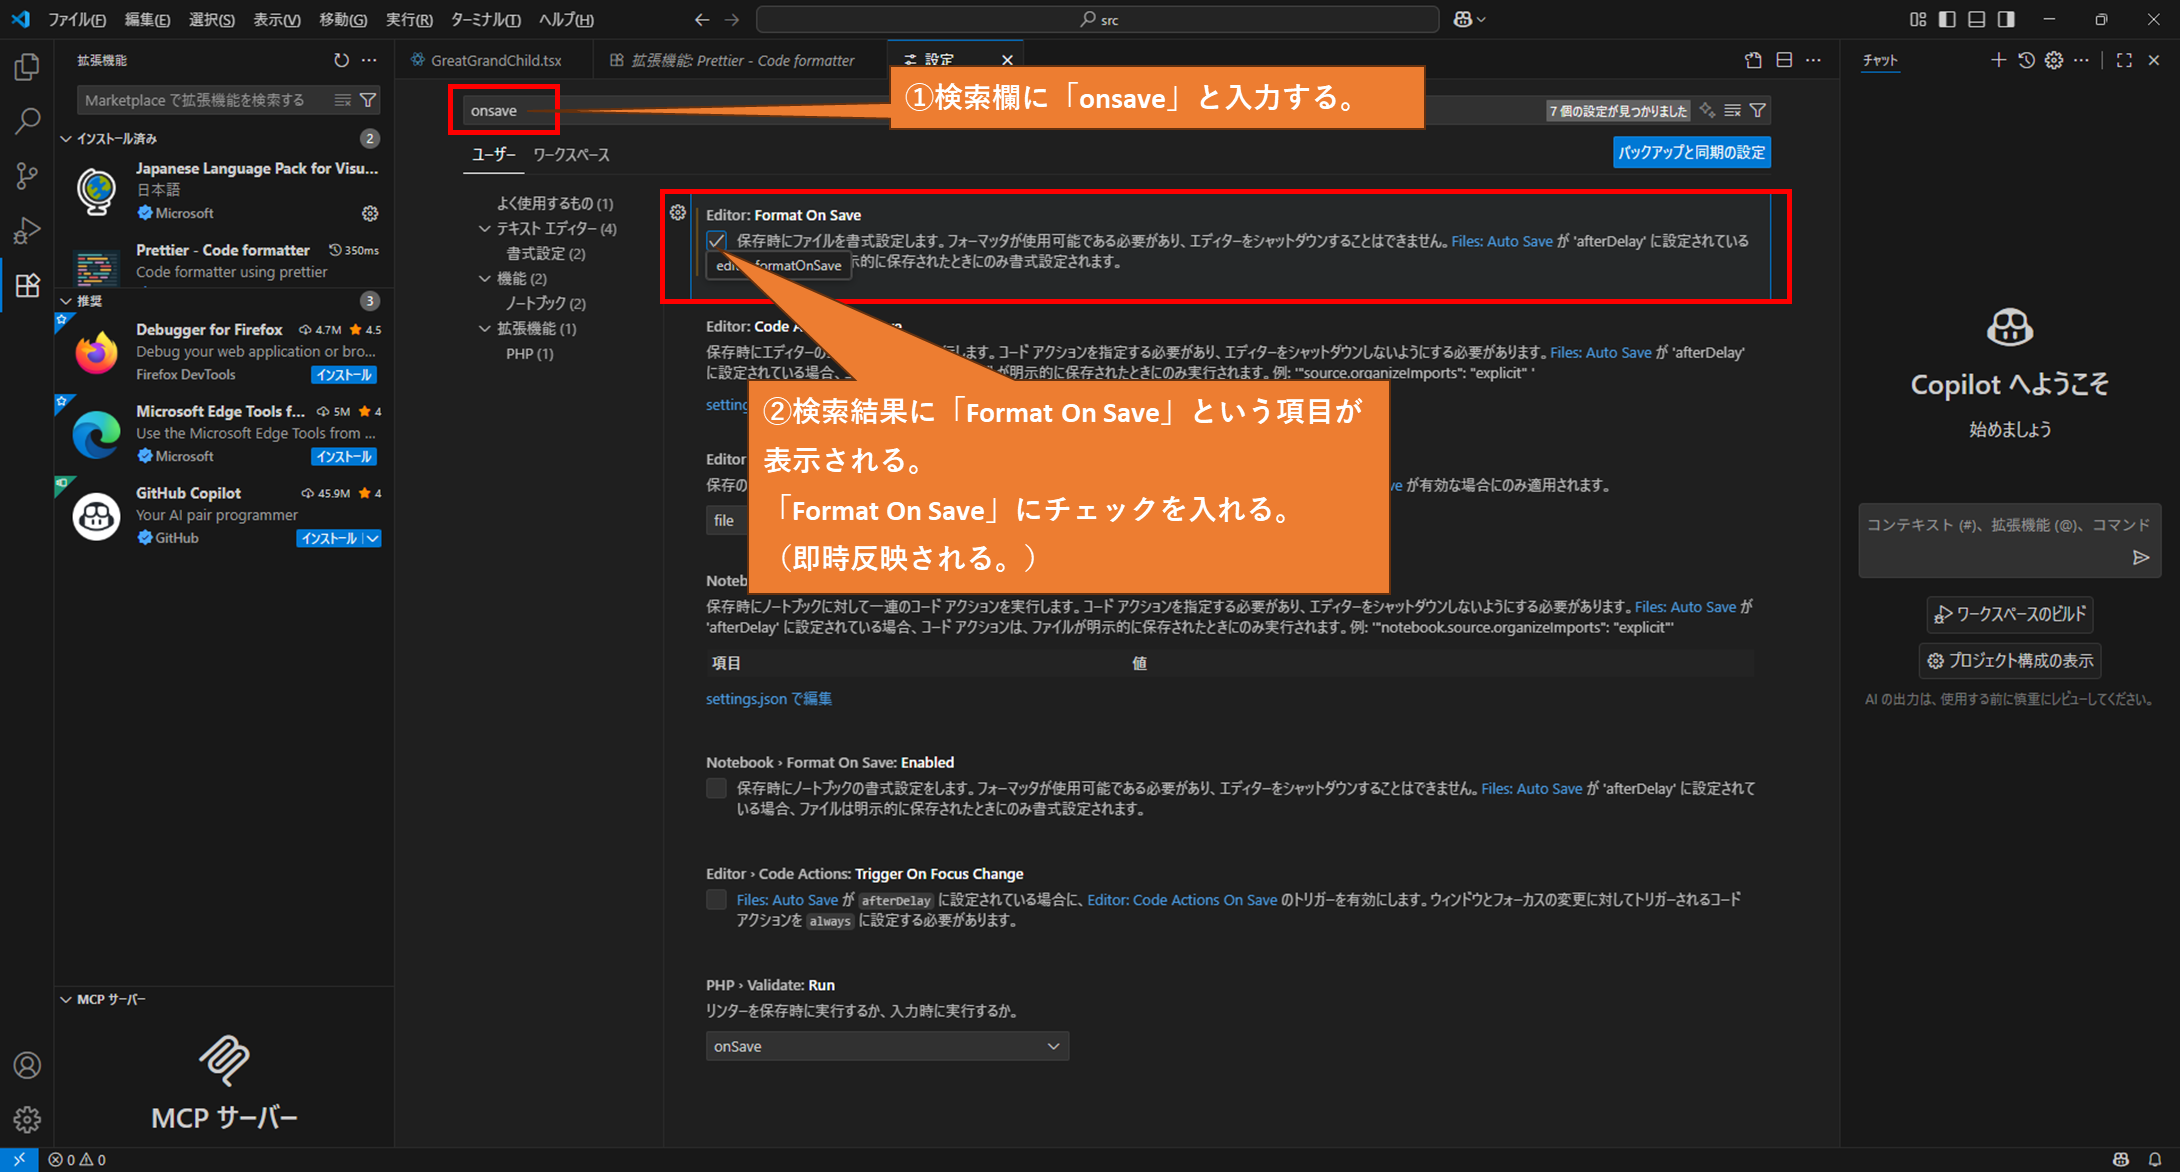Send the chat message arrow
Viewport: 2180px width, 1172px height.
pyautogui.click(x=2141, y=558)
